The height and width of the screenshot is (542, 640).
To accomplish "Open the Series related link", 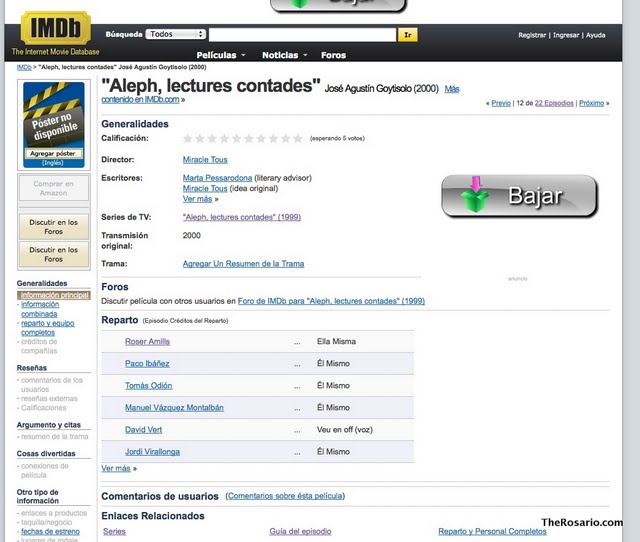I will coord(114,531).
